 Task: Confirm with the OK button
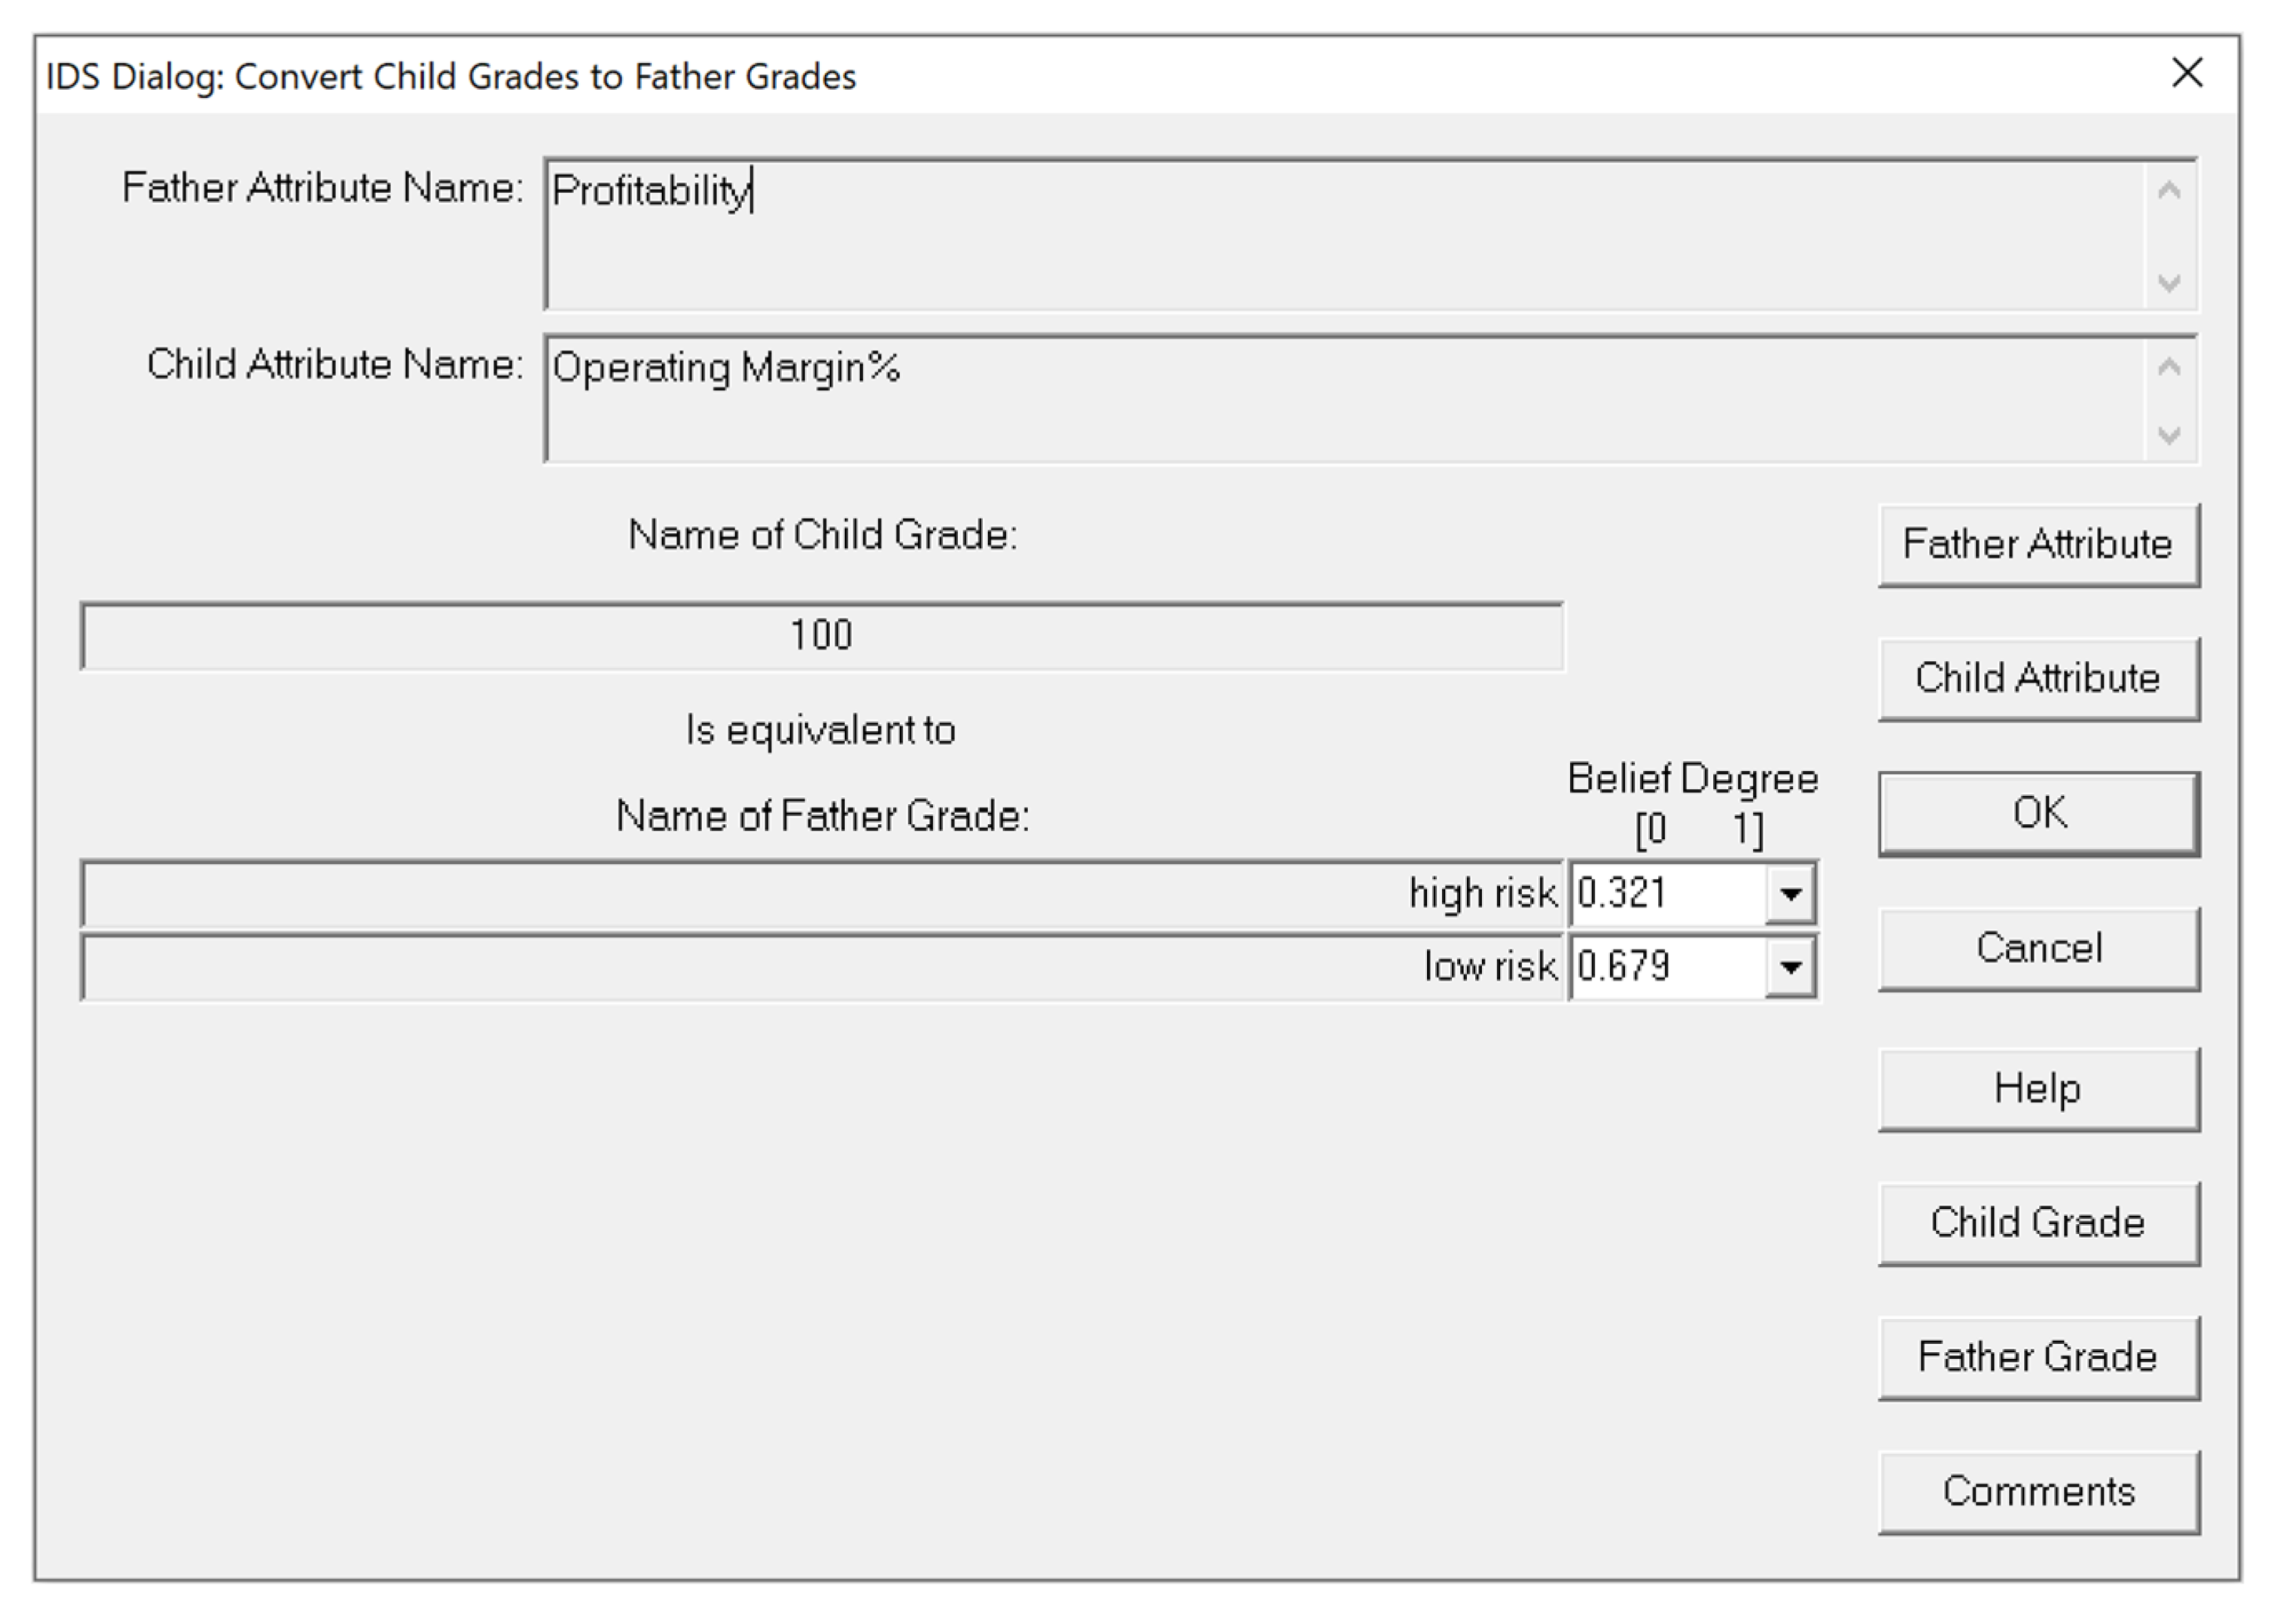pyautogui.click(x=2038, y=813)
